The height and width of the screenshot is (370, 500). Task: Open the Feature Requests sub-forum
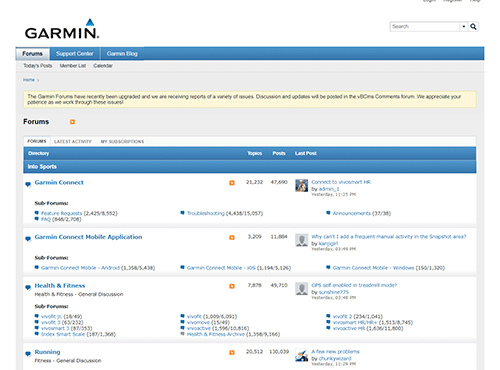pos(61,213)
